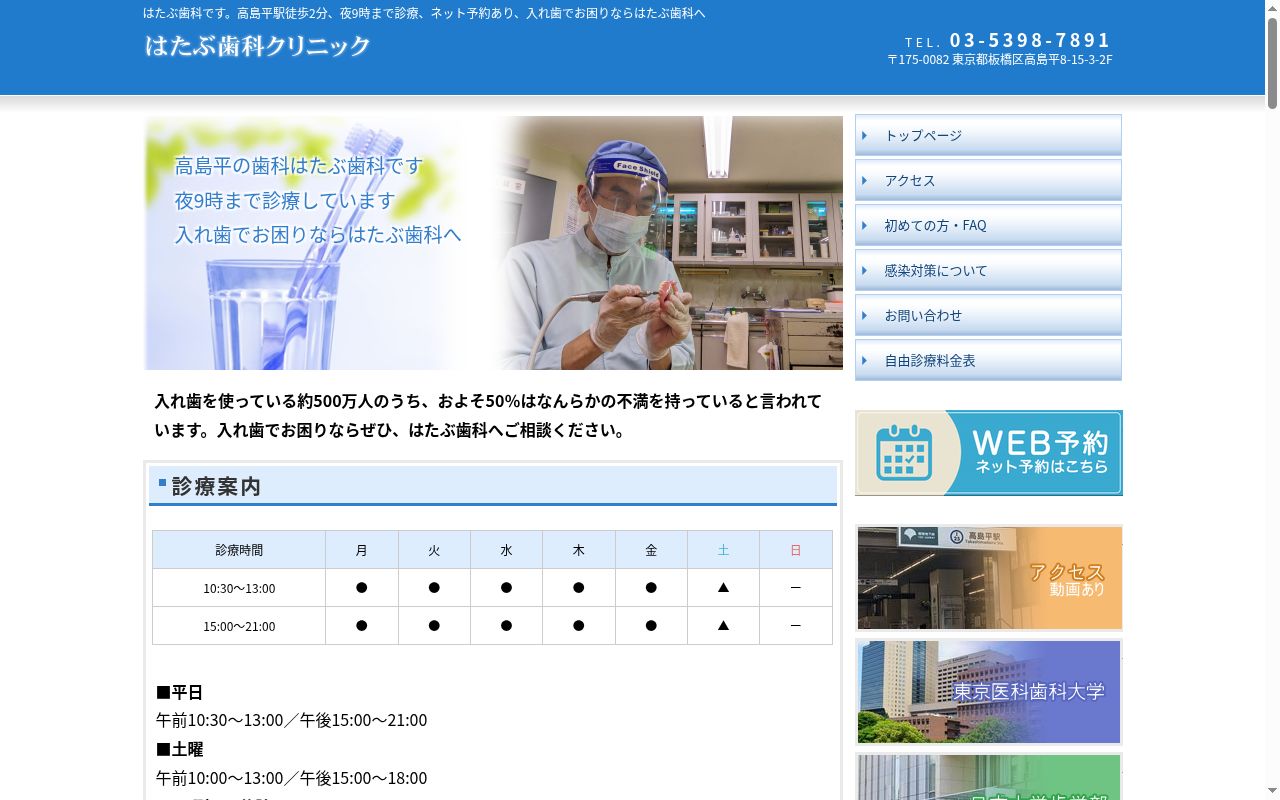Click the 診療案内 section heading

[493, 486]
